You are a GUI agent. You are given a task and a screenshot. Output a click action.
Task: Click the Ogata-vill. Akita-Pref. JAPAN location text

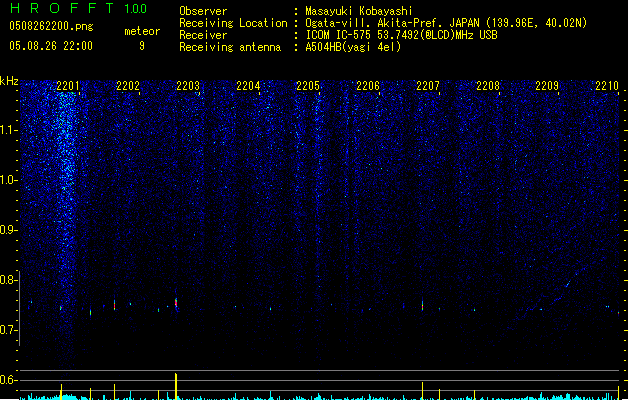coord(446,23)
